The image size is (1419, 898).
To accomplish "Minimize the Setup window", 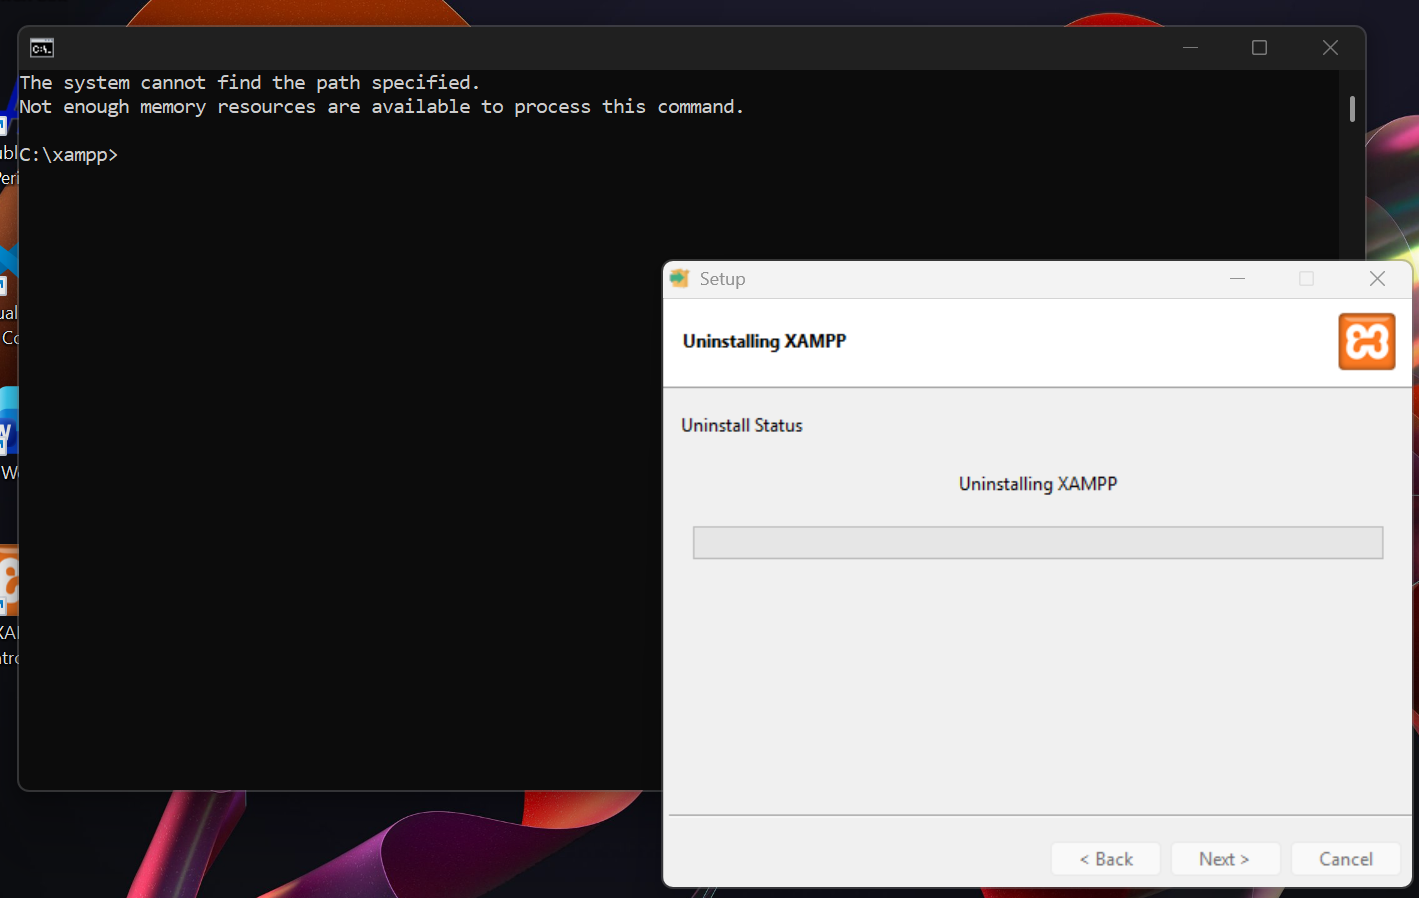I will pos(1238,279).
